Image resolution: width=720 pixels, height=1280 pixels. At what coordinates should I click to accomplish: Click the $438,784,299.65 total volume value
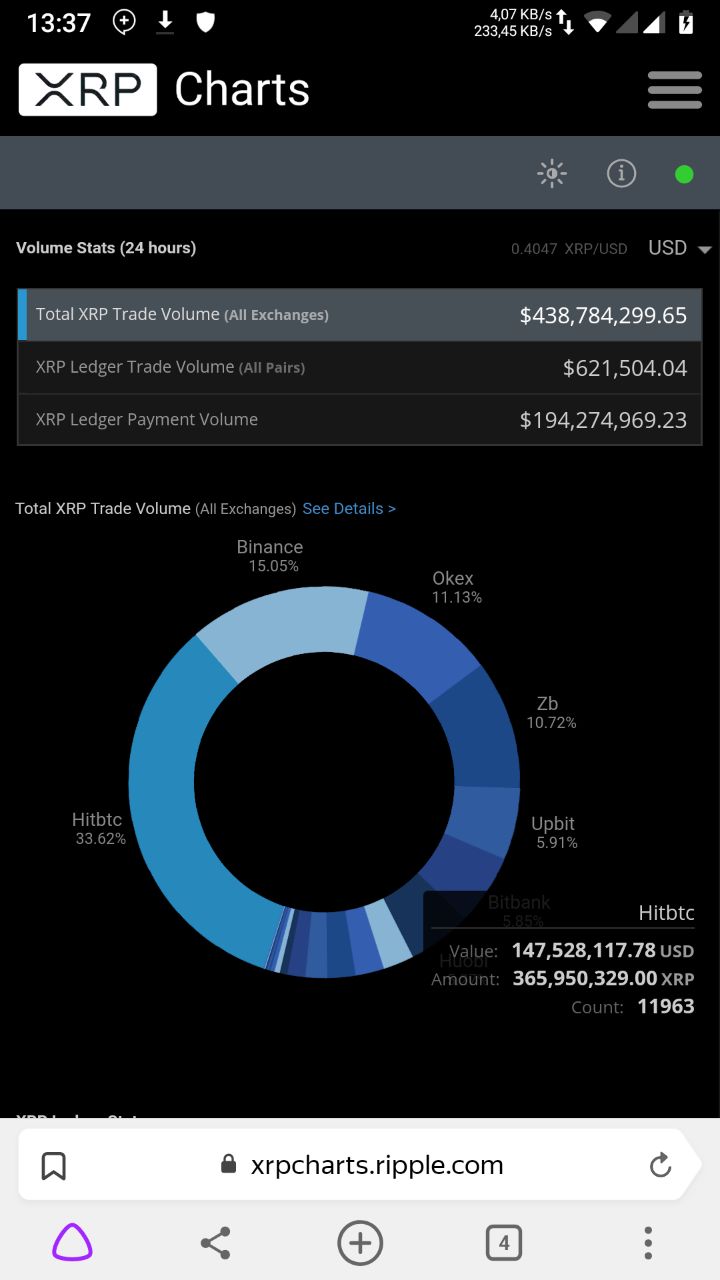pos(603,316)
